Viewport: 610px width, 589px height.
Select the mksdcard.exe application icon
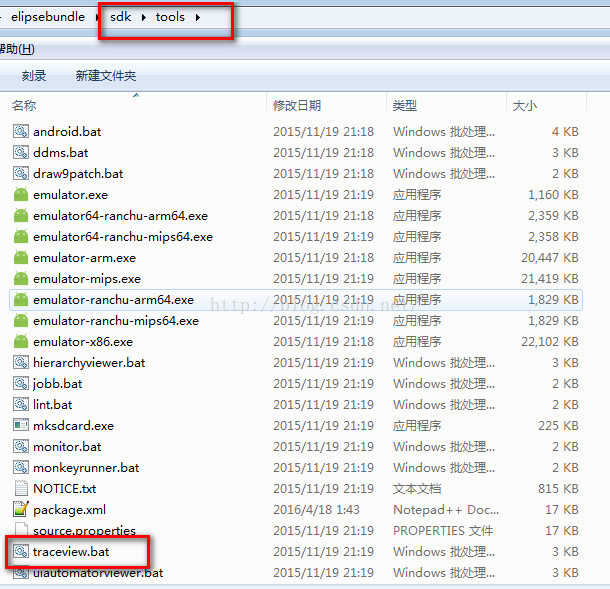point(21,425)
